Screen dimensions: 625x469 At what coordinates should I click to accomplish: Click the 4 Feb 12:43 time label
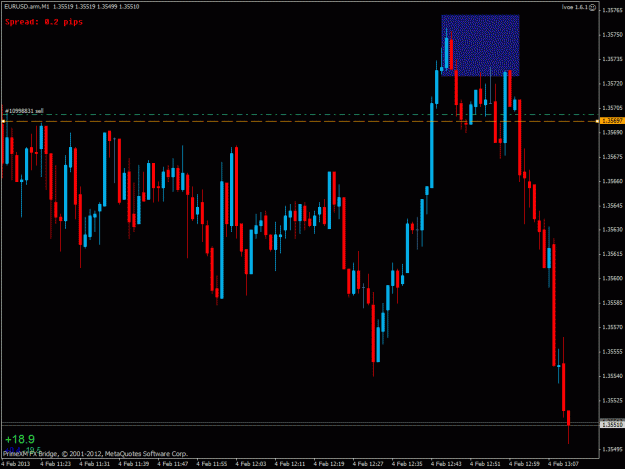(x=446, y=464)
